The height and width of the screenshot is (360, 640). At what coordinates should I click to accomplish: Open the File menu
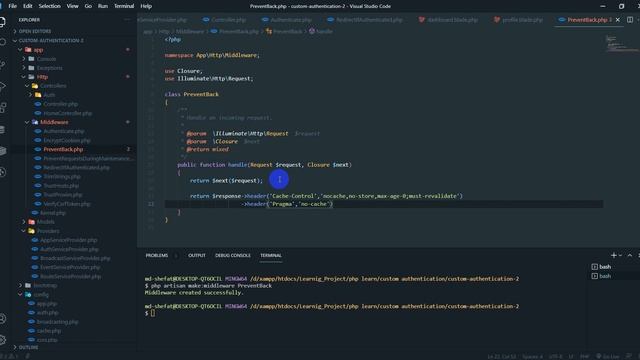tap(13, 6)
